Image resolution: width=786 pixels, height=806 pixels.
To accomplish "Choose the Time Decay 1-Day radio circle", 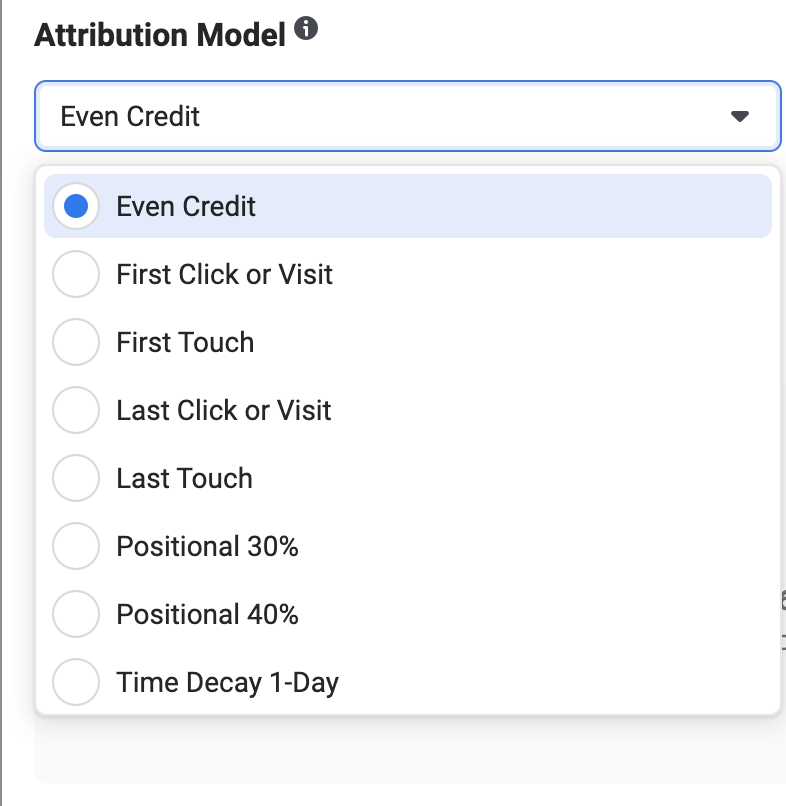I will tap(76, 683).
